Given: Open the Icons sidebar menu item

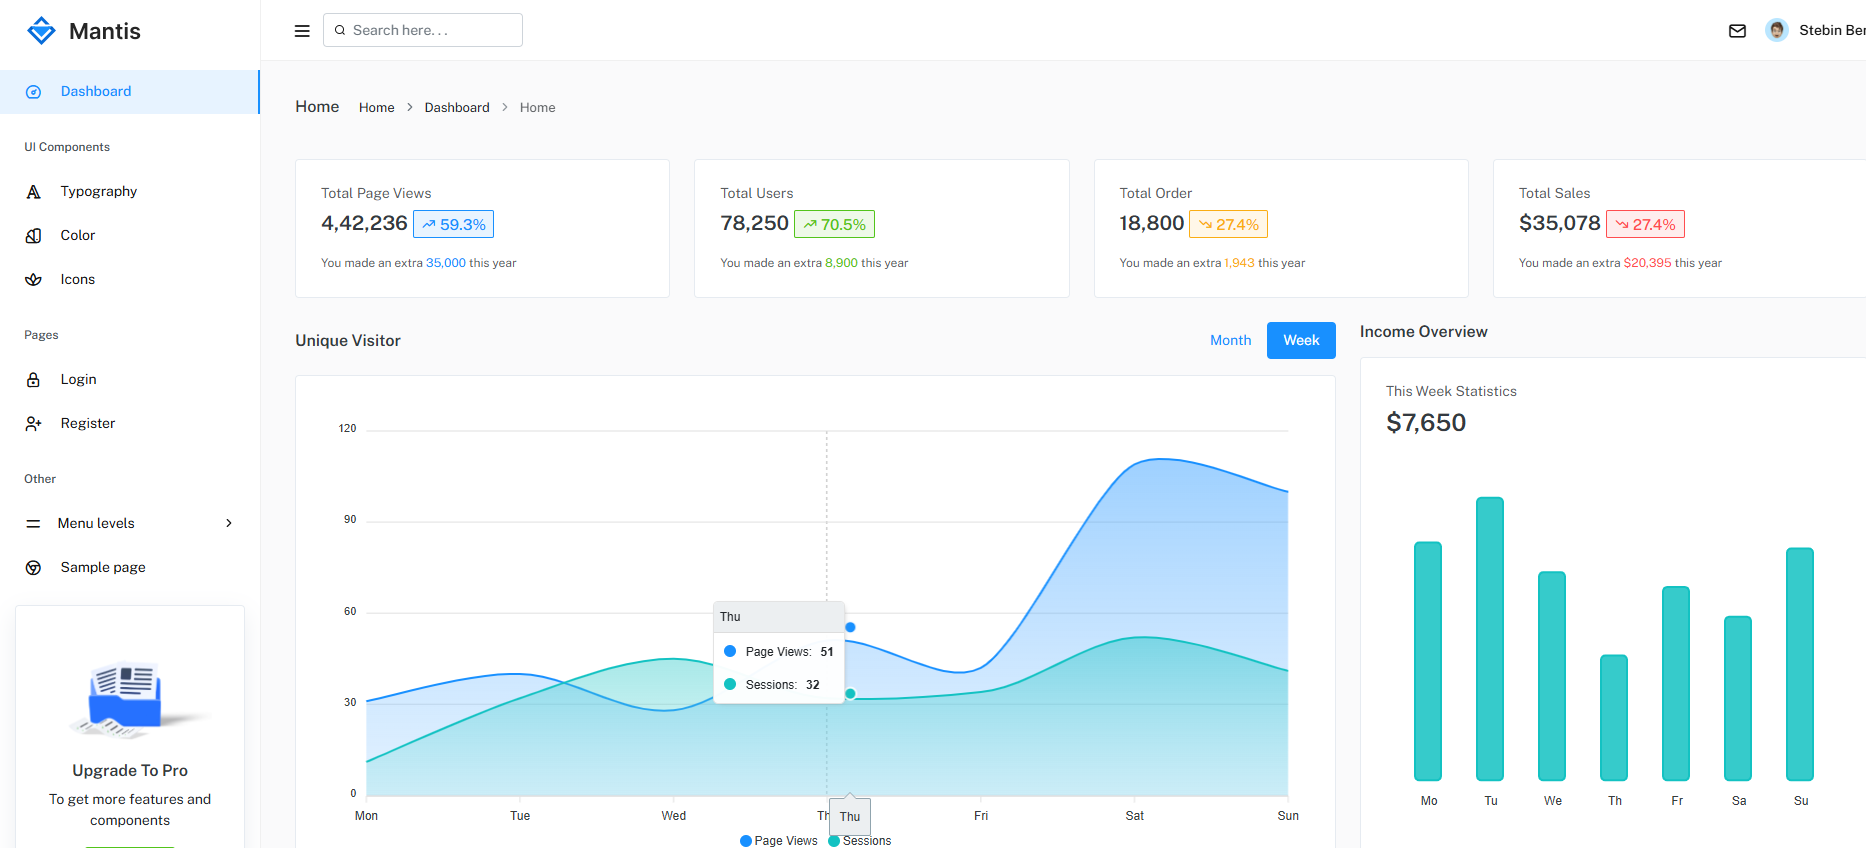Looking at the screenshot, I should pyautogui.click(x=78, y=279).
